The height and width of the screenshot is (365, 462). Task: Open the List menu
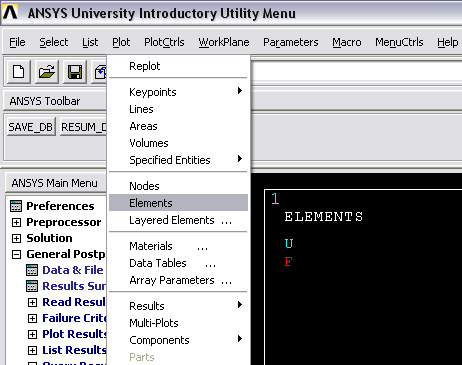pos(90,42)
